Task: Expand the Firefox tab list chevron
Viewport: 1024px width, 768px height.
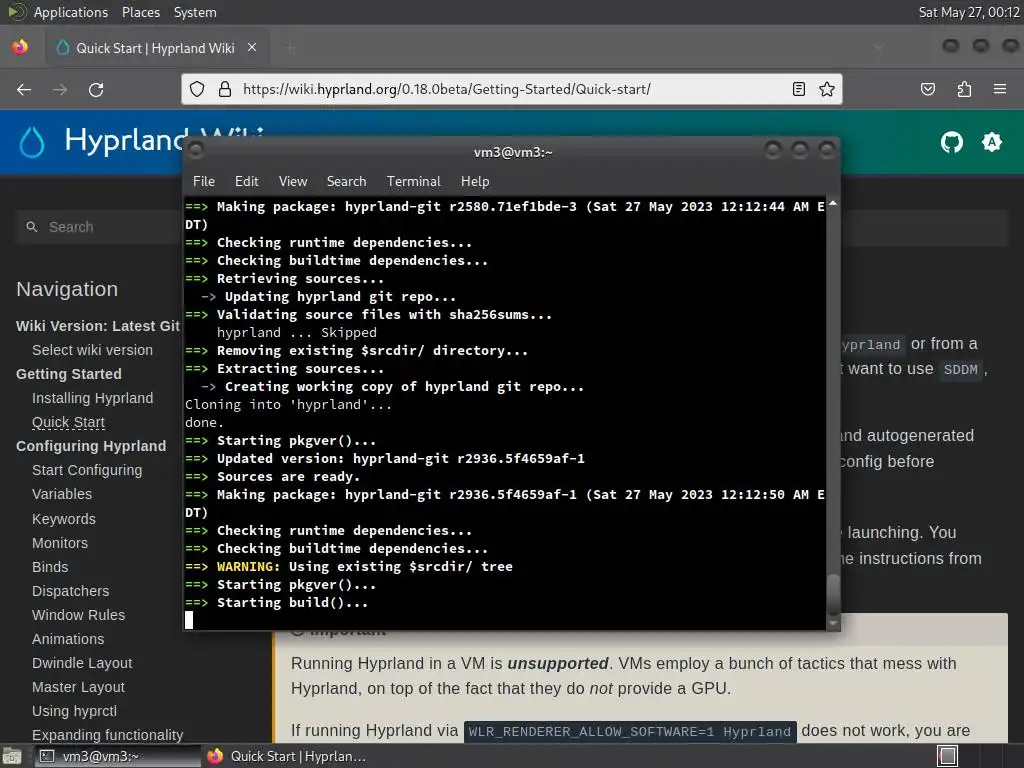Action: click(x=879, y=47)
